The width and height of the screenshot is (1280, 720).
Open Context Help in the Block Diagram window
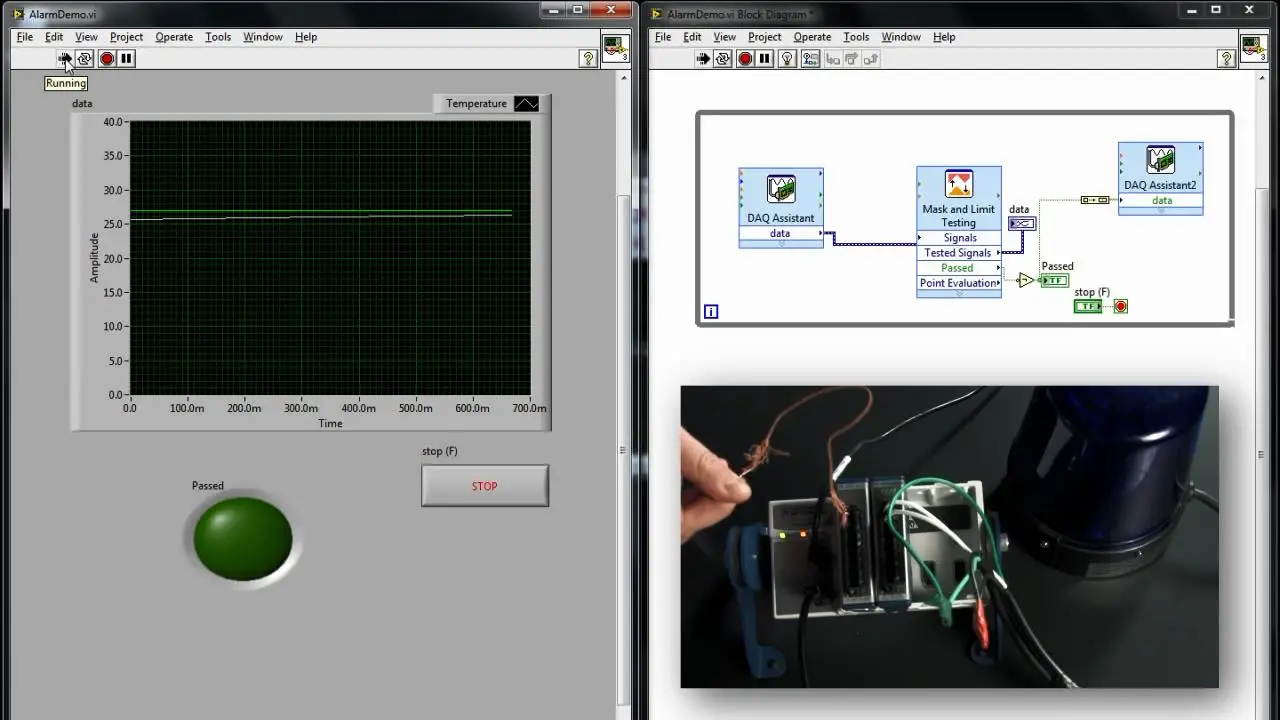point(1226,59)
